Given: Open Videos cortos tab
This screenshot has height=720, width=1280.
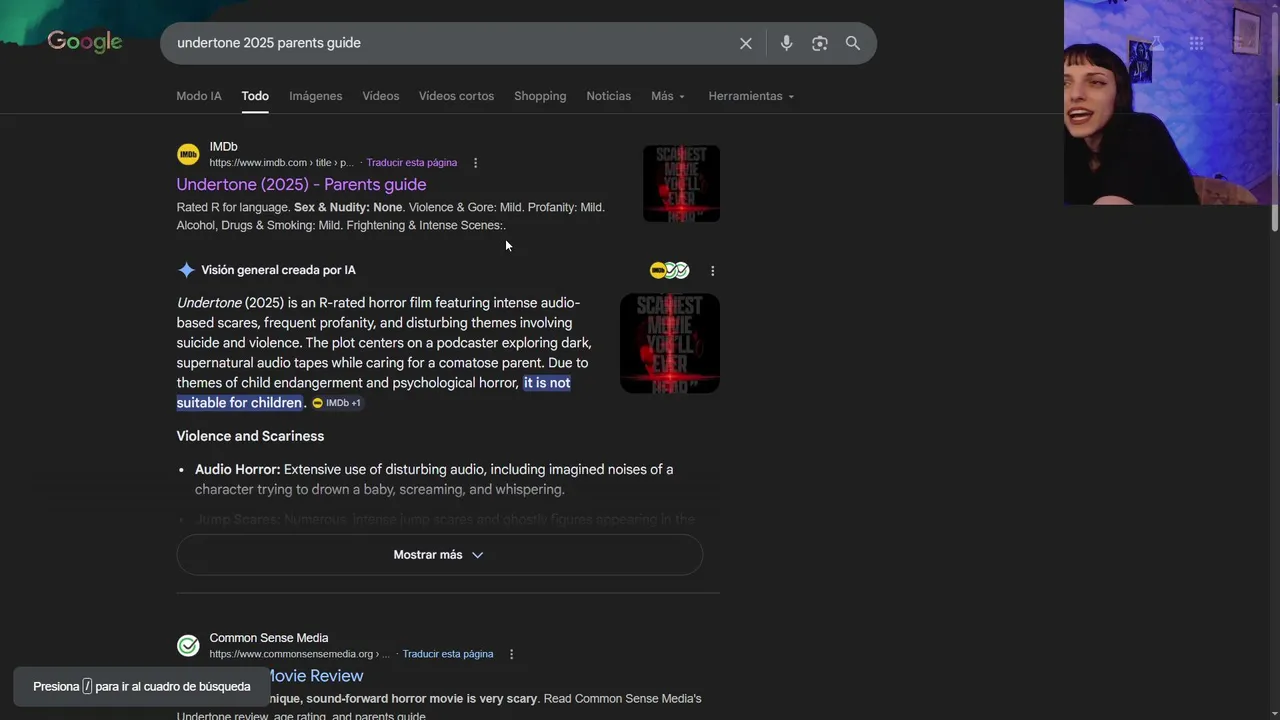Looking at the screenshot, I should (456, 96).
